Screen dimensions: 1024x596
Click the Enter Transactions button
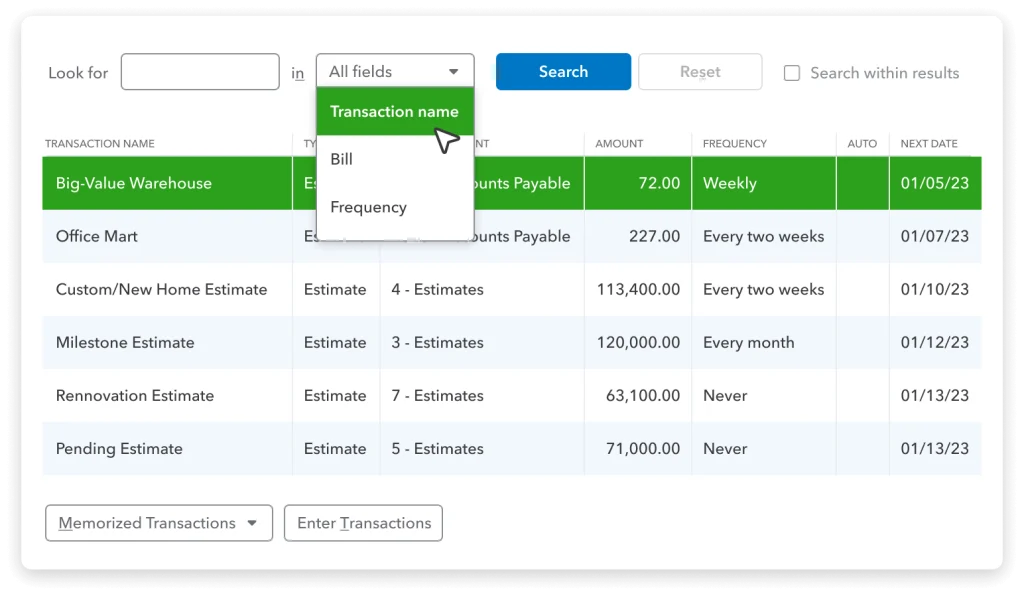point(363,523)
